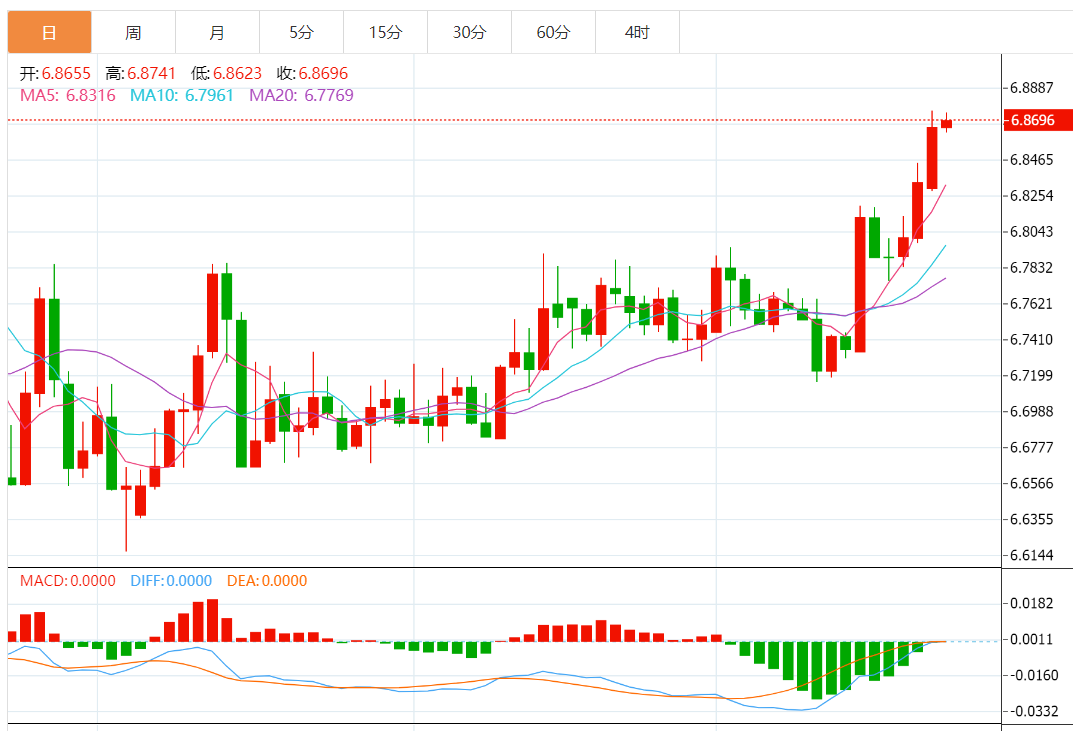Open the 4时 timeframe tab
The width and height of the screenshot is (1073, 731).
pyautogui.click(x=637, y=32)
